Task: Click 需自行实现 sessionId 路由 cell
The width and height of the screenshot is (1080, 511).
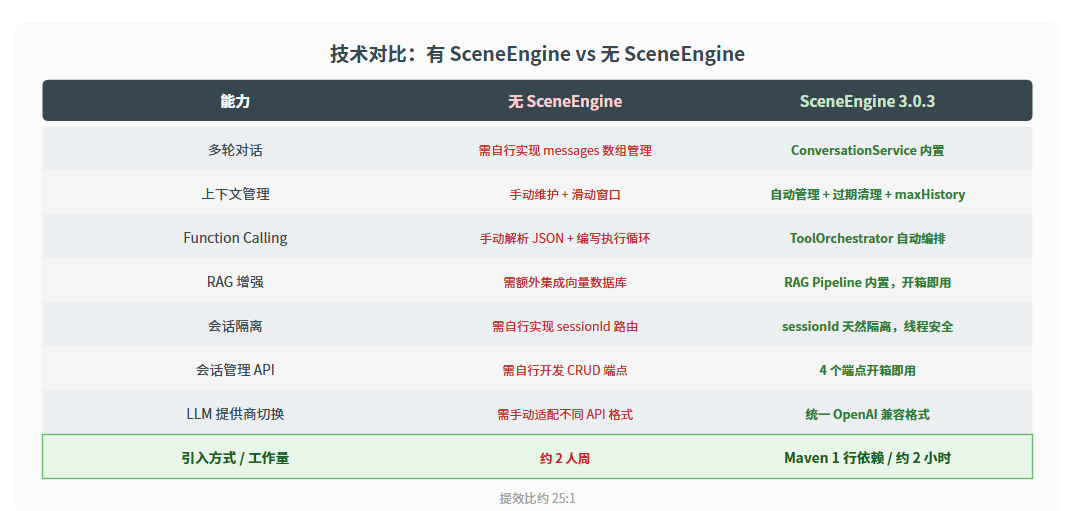Action: [x=565, y=326]
